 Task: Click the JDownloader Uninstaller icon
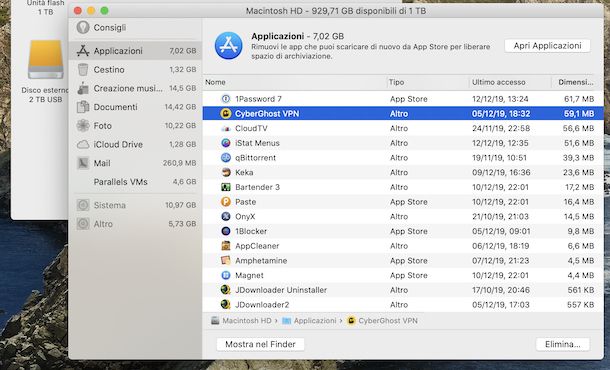226,290
